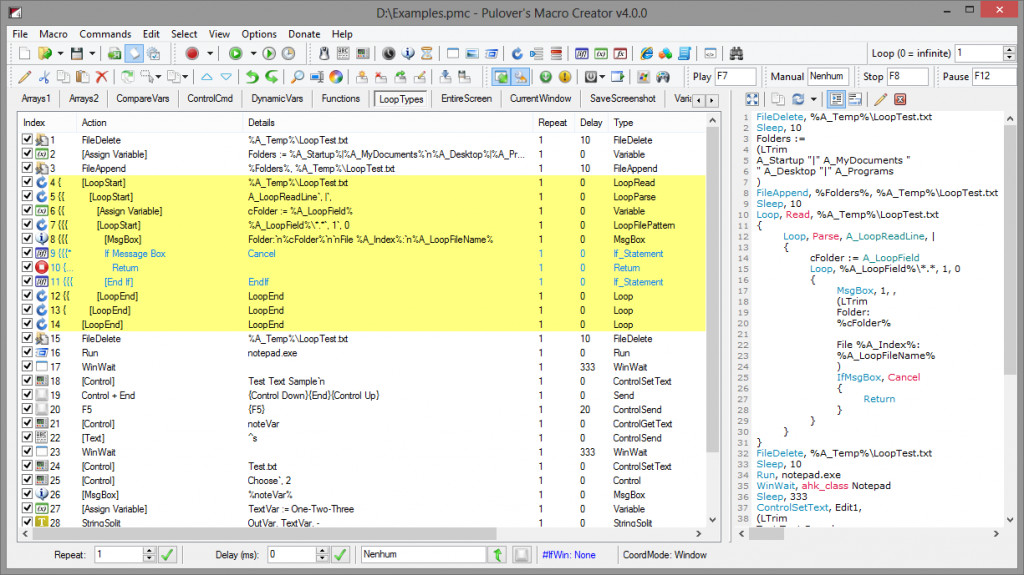Open the dropdown arrow beside Record
The height and width of the screenshot is (575, 1024).
point(210,54)
